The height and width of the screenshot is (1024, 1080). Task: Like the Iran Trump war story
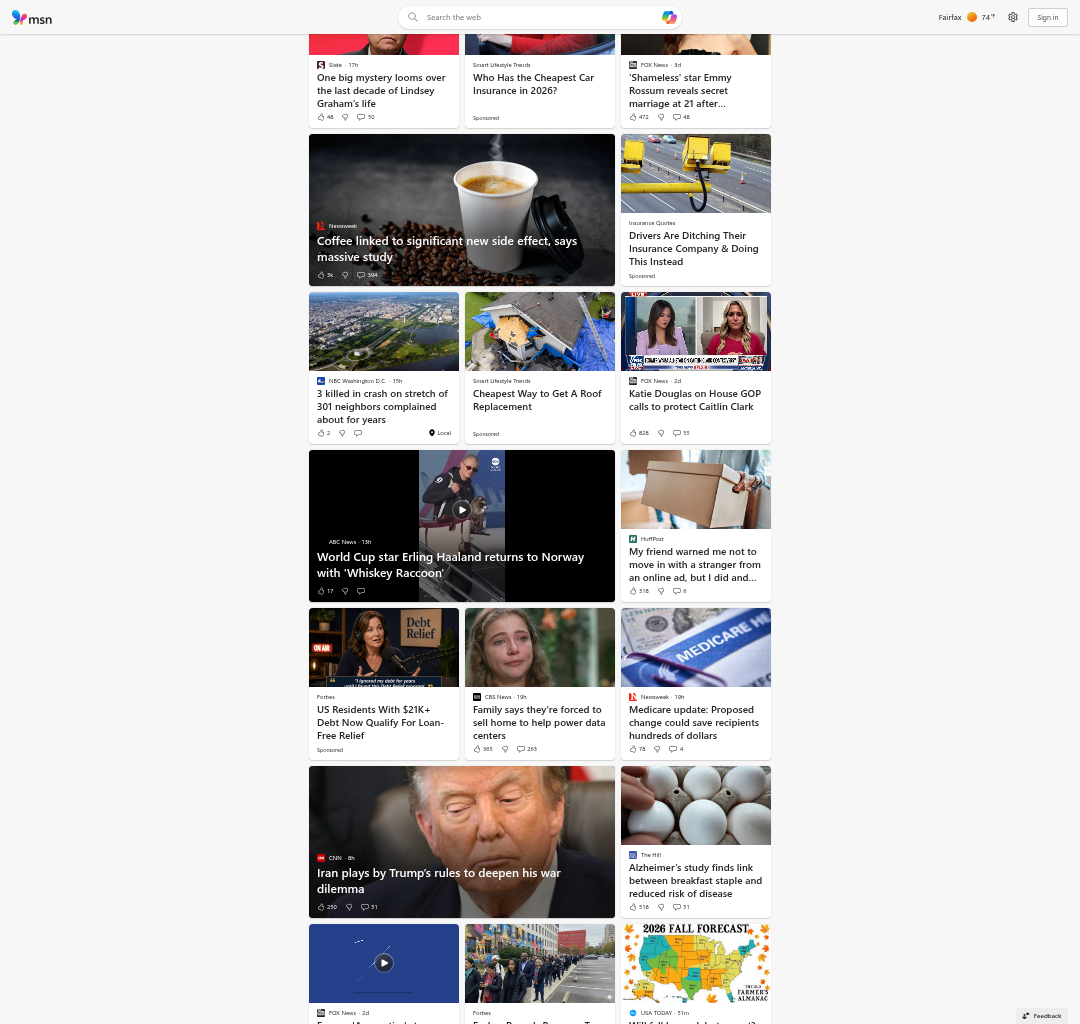(326, 907)
